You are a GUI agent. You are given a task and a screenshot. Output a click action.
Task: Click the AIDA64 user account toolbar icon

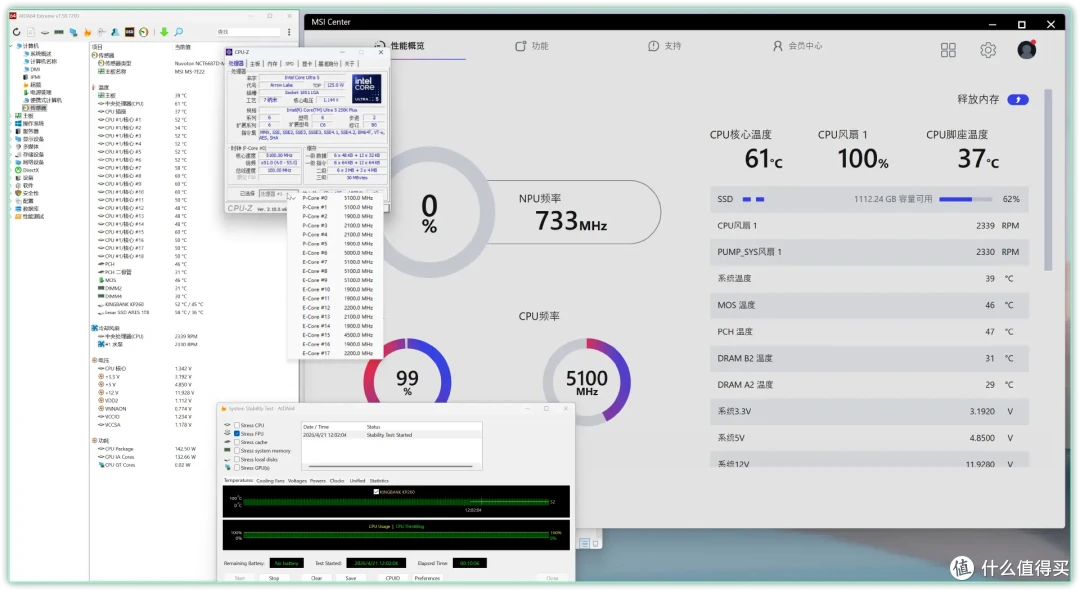pos(115,32)
